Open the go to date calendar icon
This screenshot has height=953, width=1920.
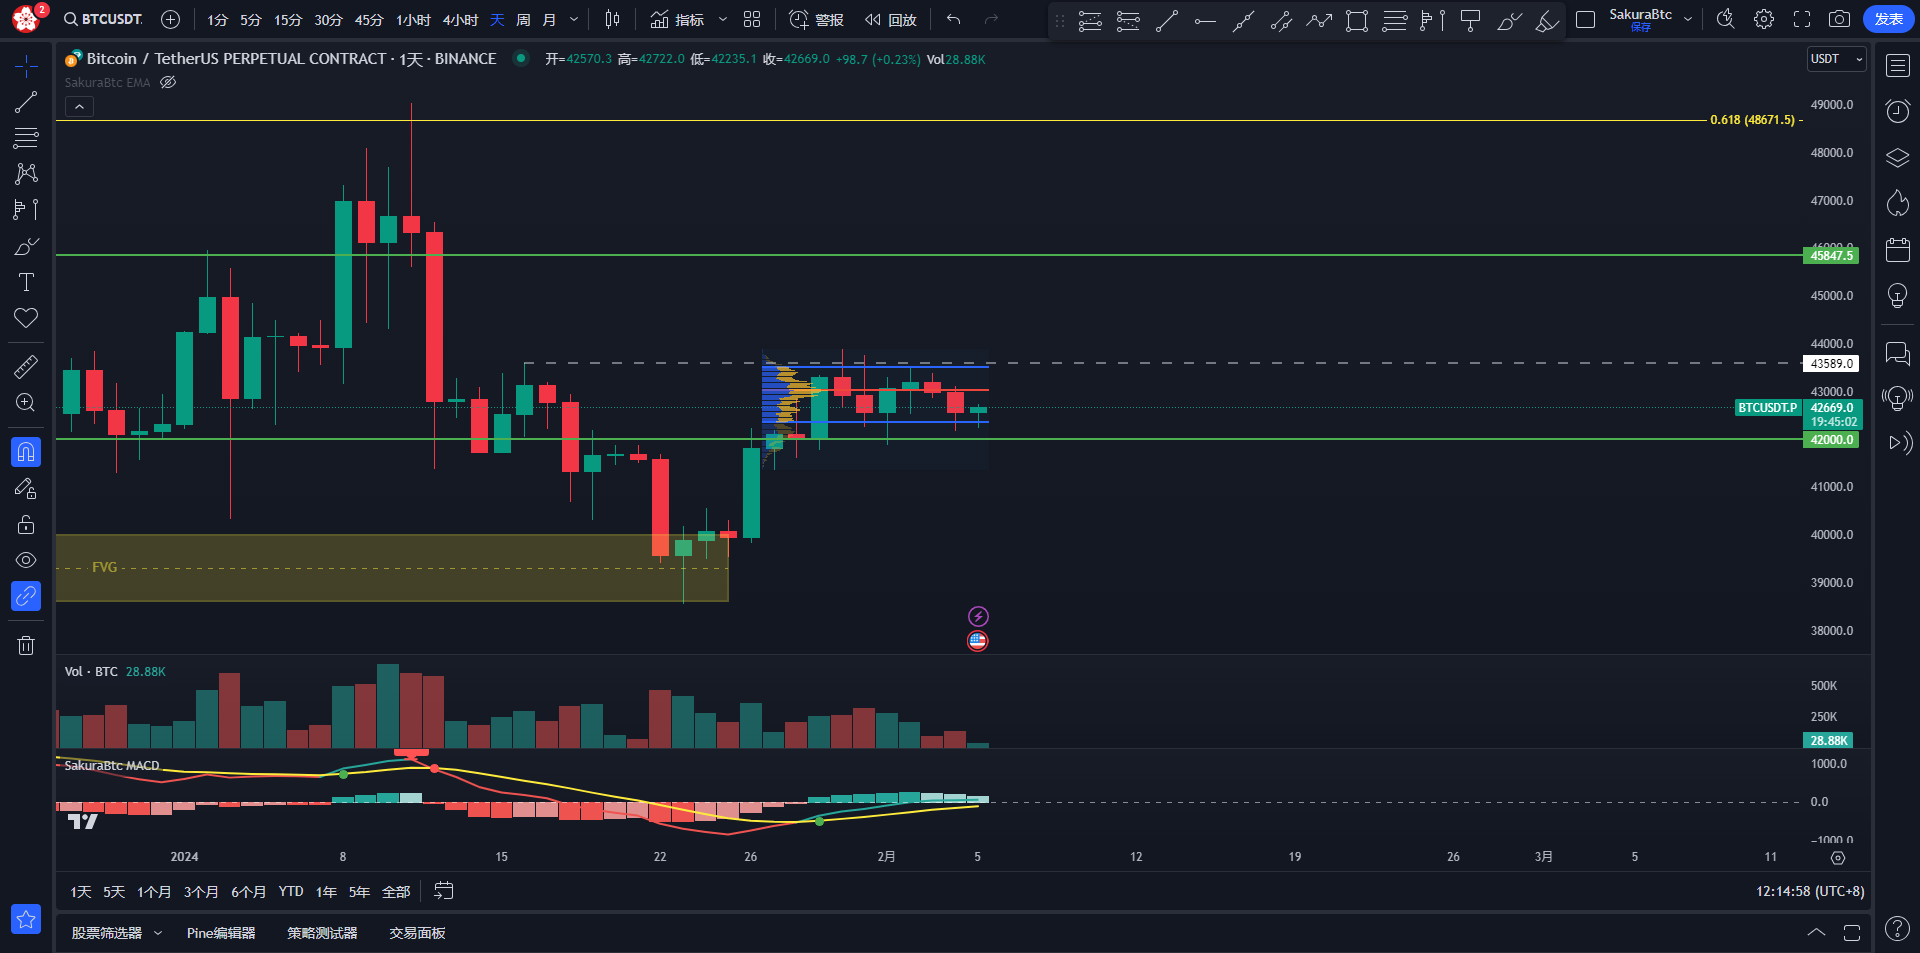tap(444, 891)
